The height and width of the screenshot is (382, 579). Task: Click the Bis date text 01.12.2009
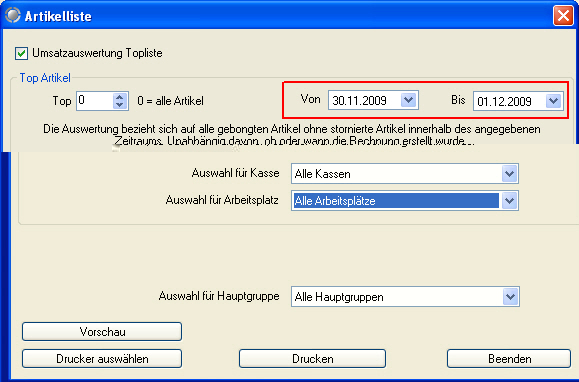(x=504, y=101)
